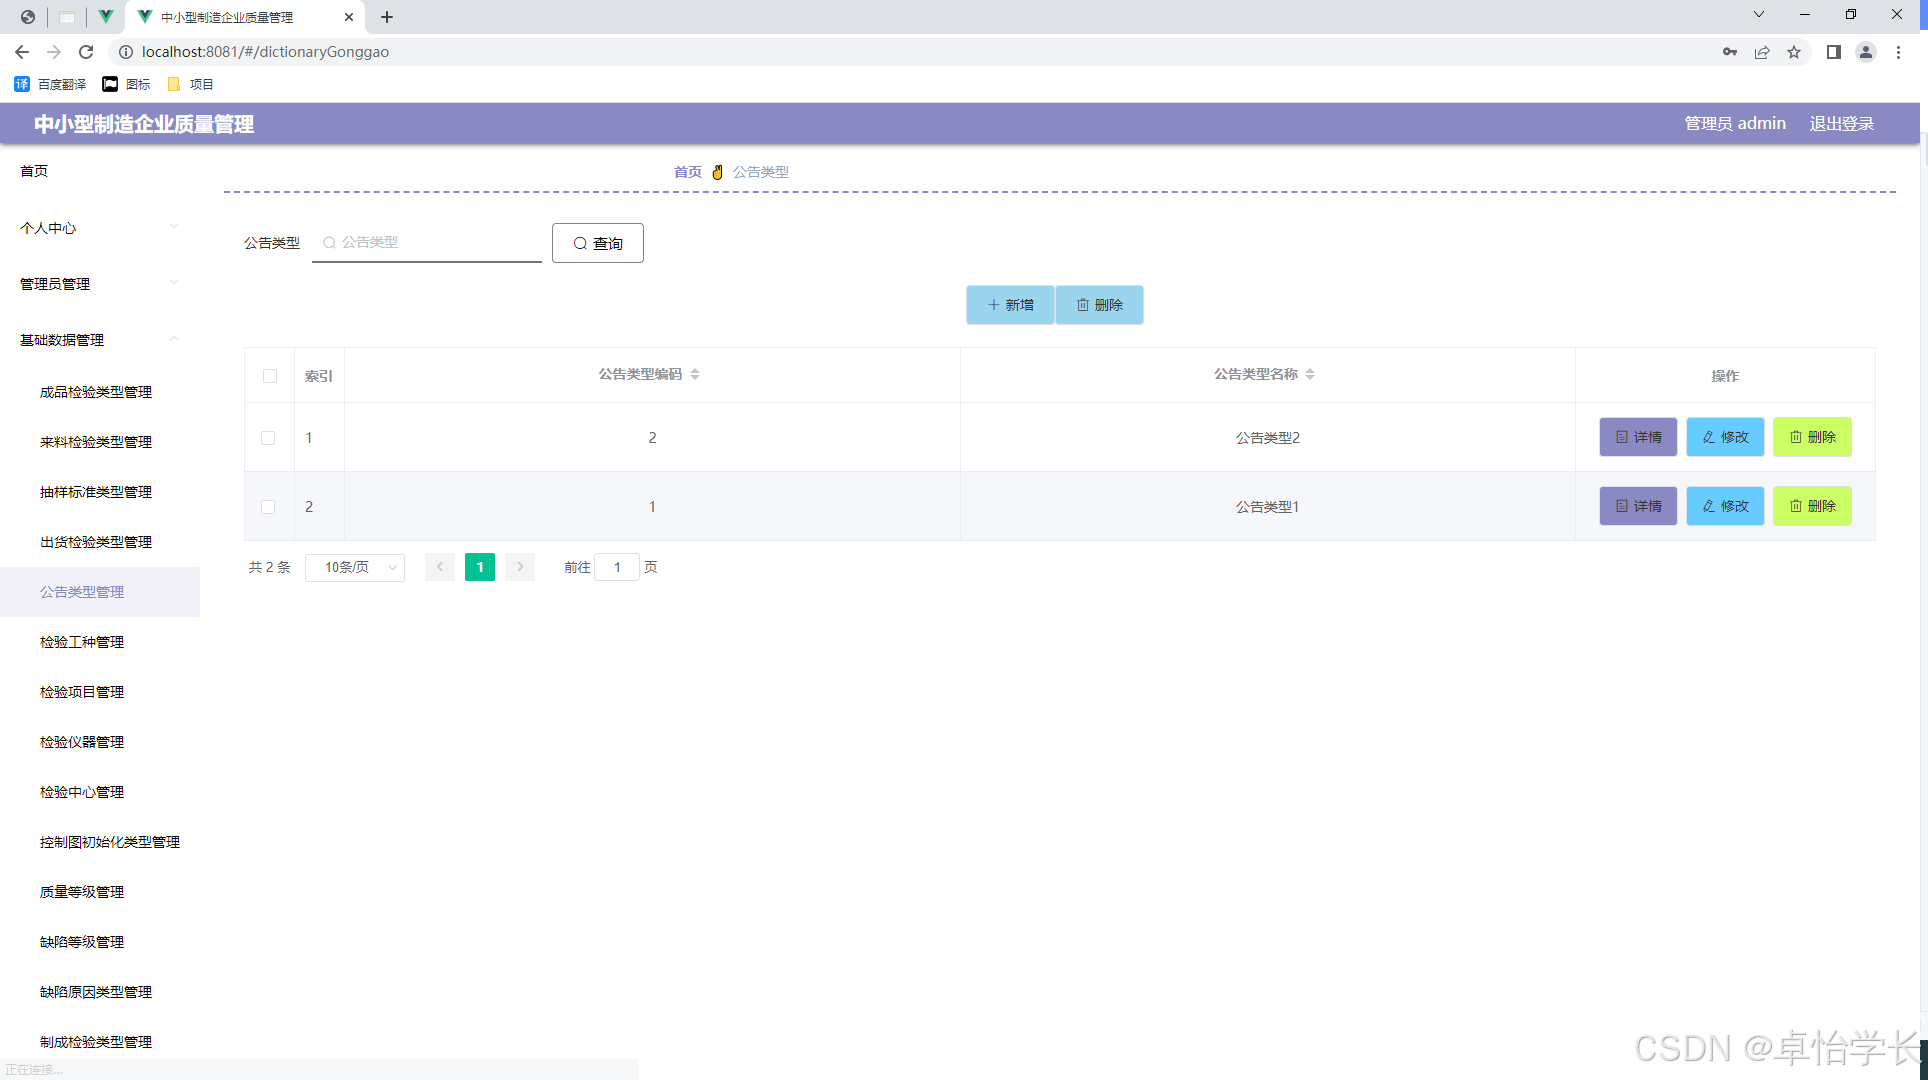Click 修改 pencil for row 公告类型2

coord(1724,437)
